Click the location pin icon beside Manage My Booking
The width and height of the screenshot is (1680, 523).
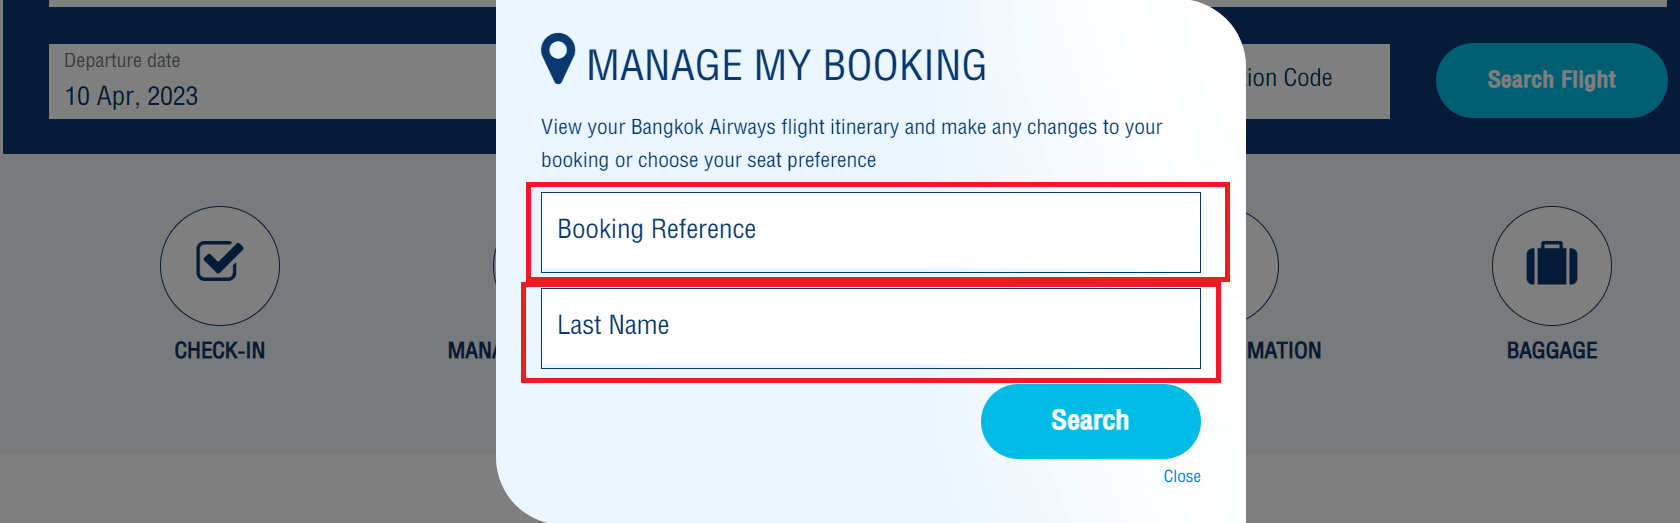[558, 59]
